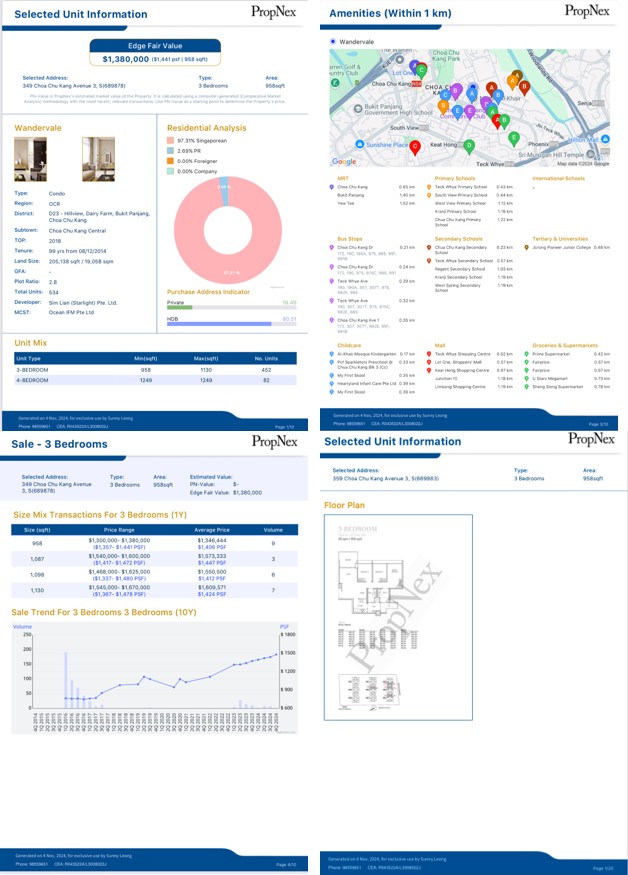The image size is (628, 875).
Task: Click the Teck Whye Shopping Centre pin icon
Action: pos(429,354)
